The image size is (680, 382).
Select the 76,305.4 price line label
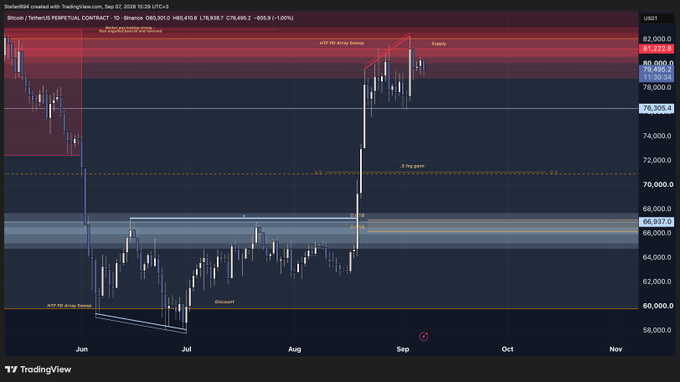pyautogui.click(x=657, y=108)
